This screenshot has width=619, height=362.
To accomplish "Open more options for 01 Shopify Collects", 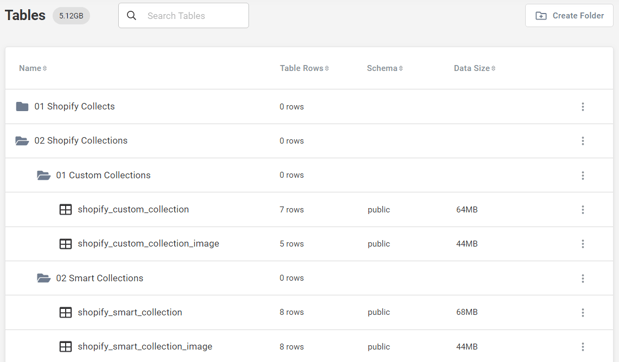I will click(583, 107).
